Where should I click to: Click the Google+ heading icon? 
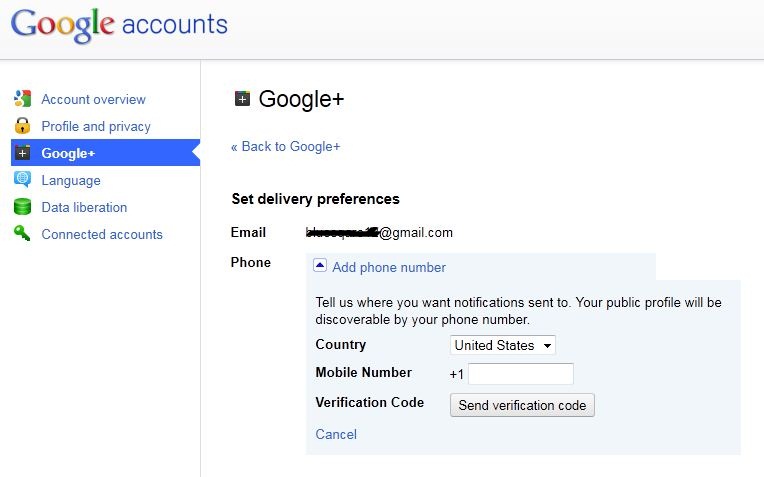pos(242,98)
